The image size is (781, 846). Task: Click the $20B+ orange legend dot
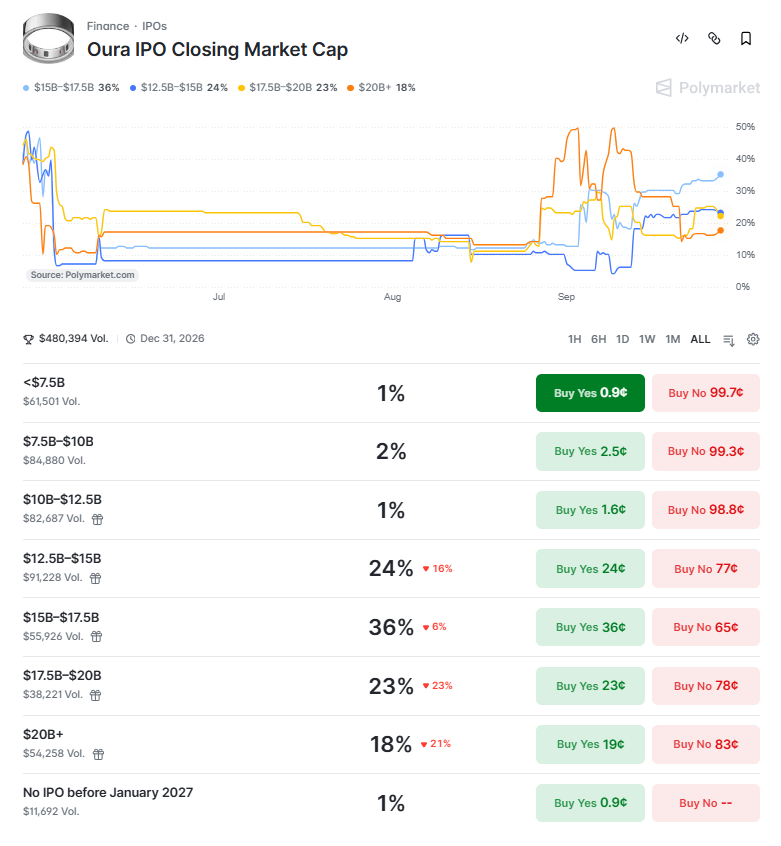point(351,88)
